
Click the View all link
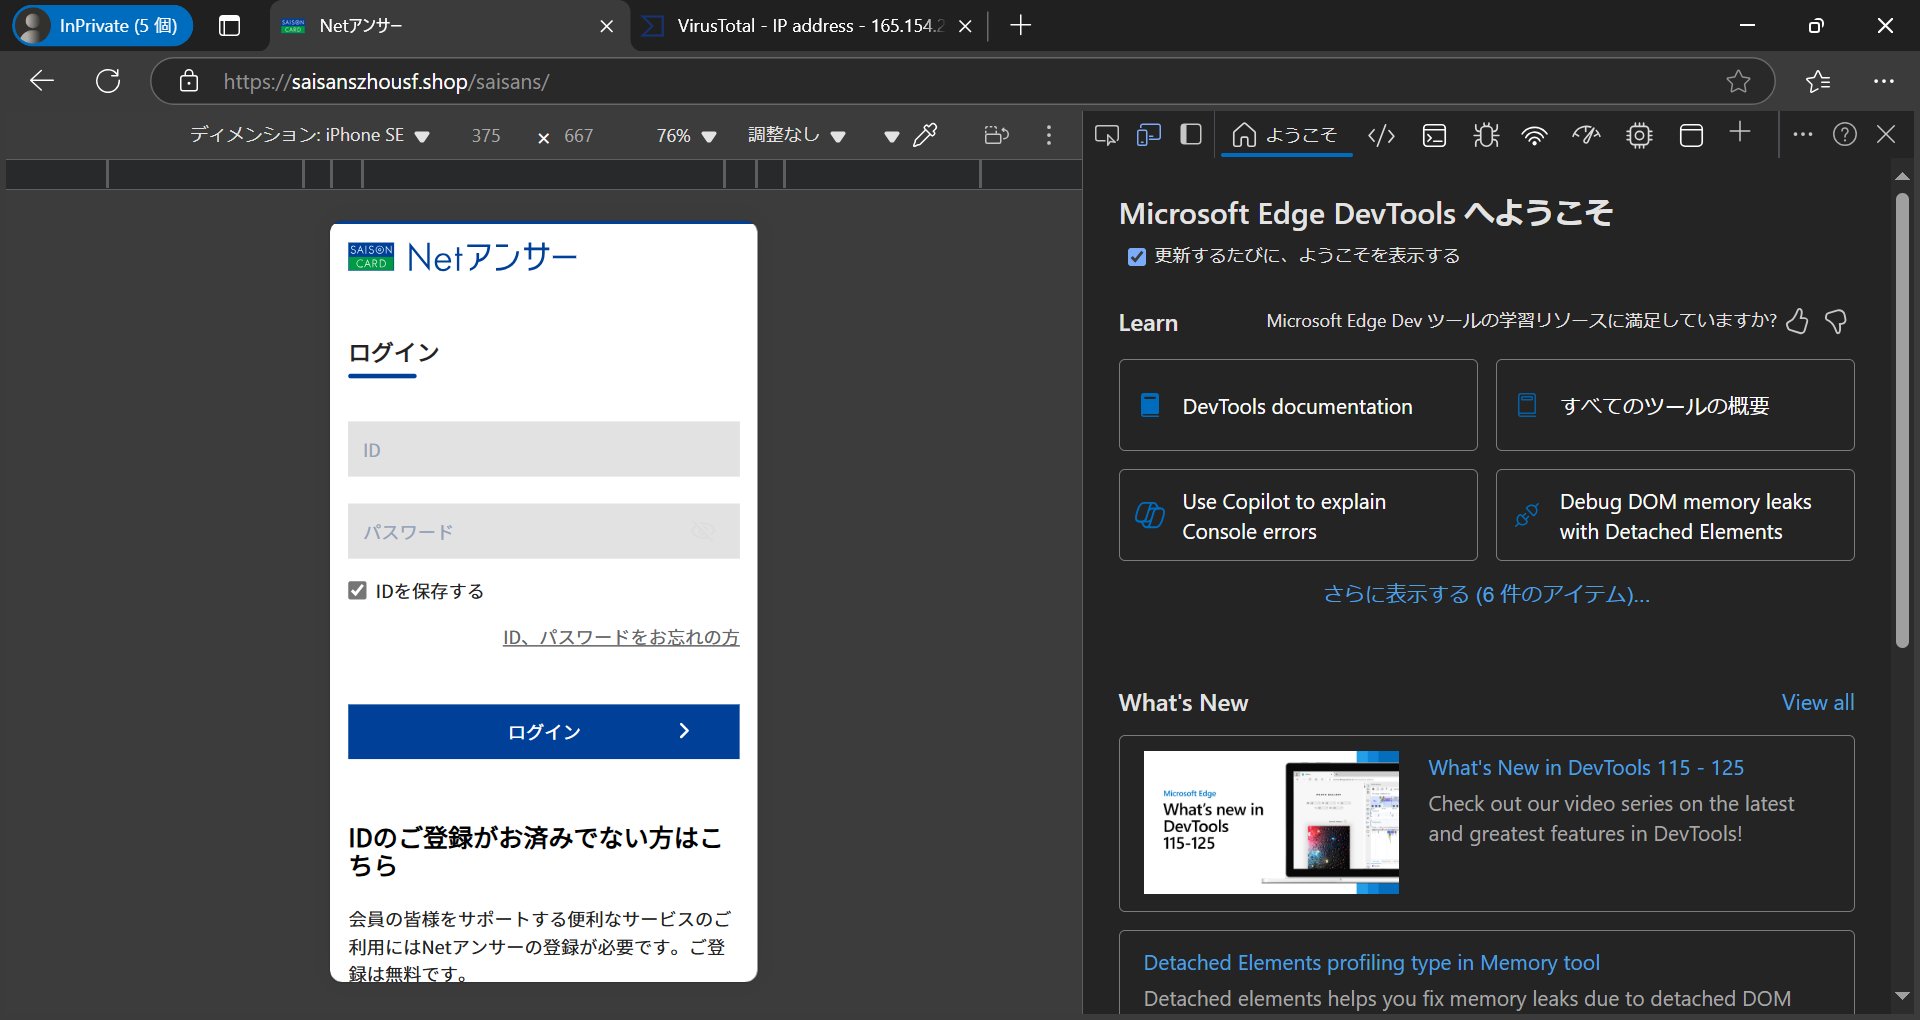(1817, 702)
